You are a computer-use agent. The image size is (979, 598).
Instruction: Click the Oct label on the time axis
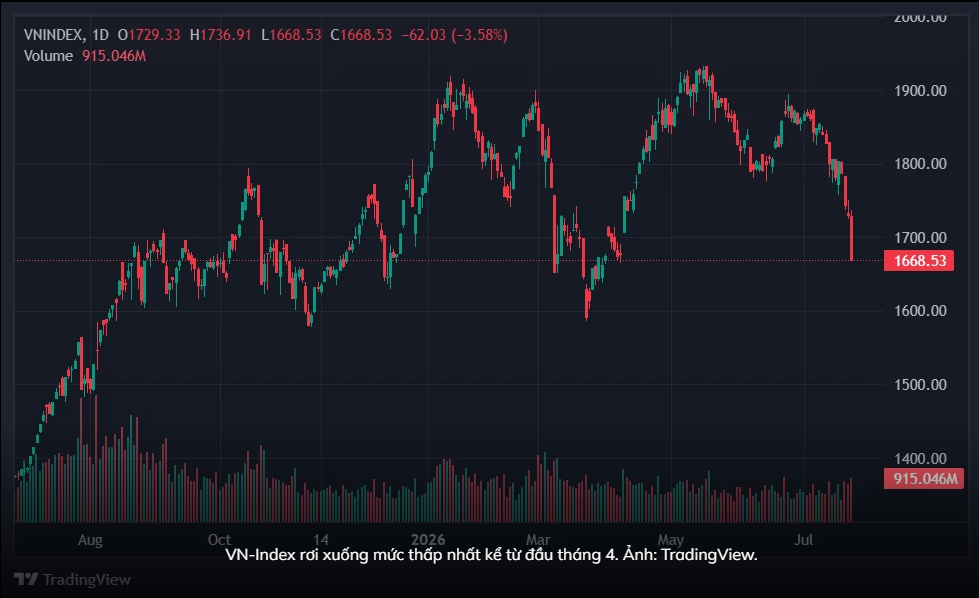[x=219, y=540]
